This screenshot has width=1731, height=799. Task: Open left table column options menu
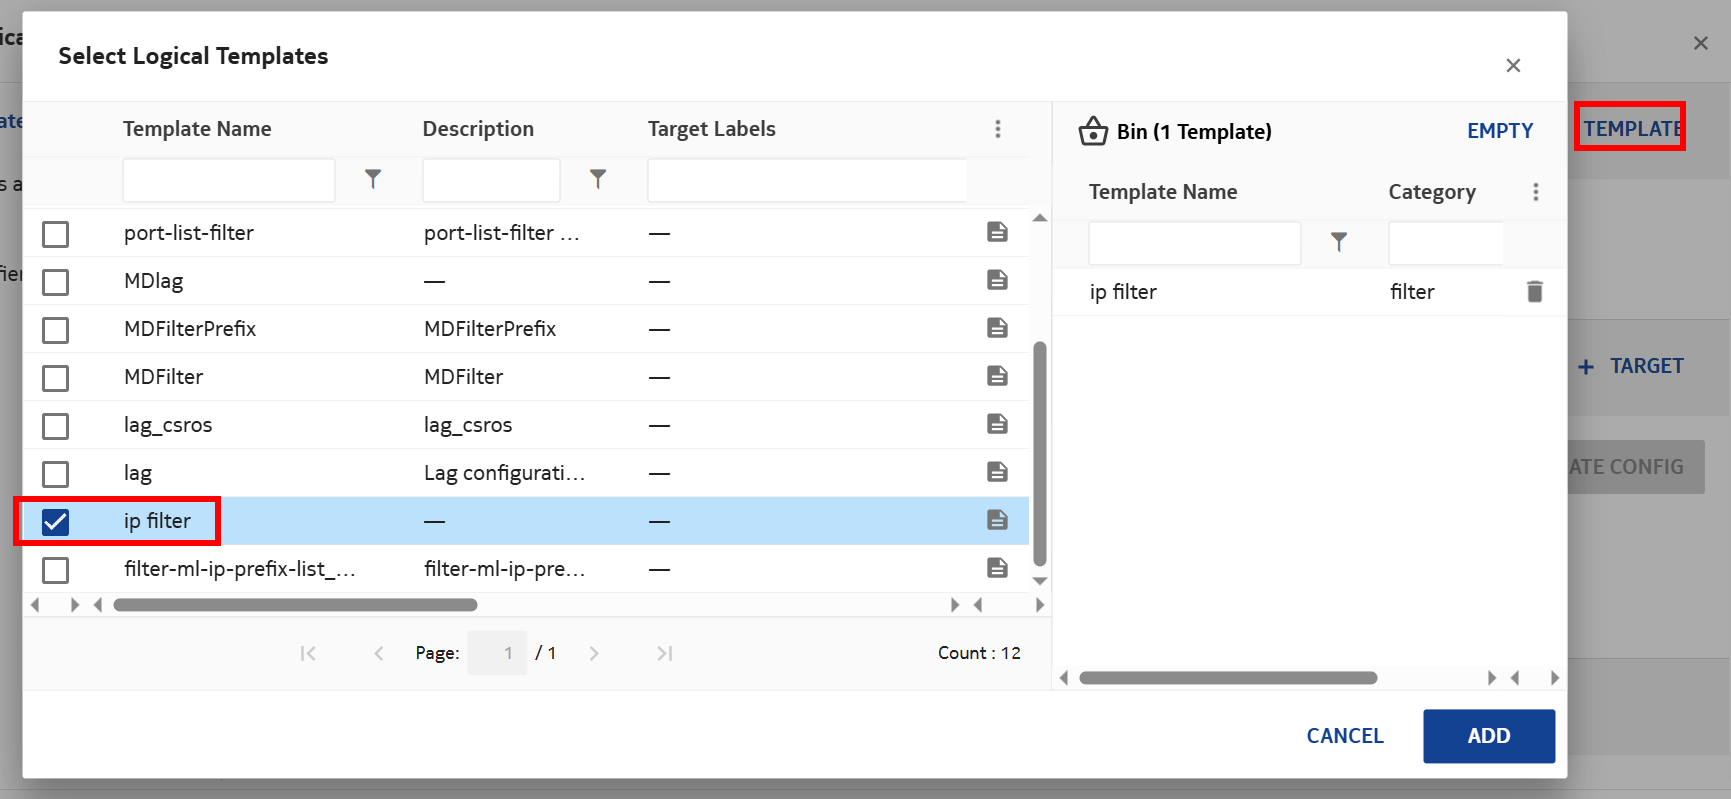[x=997, y=129]
